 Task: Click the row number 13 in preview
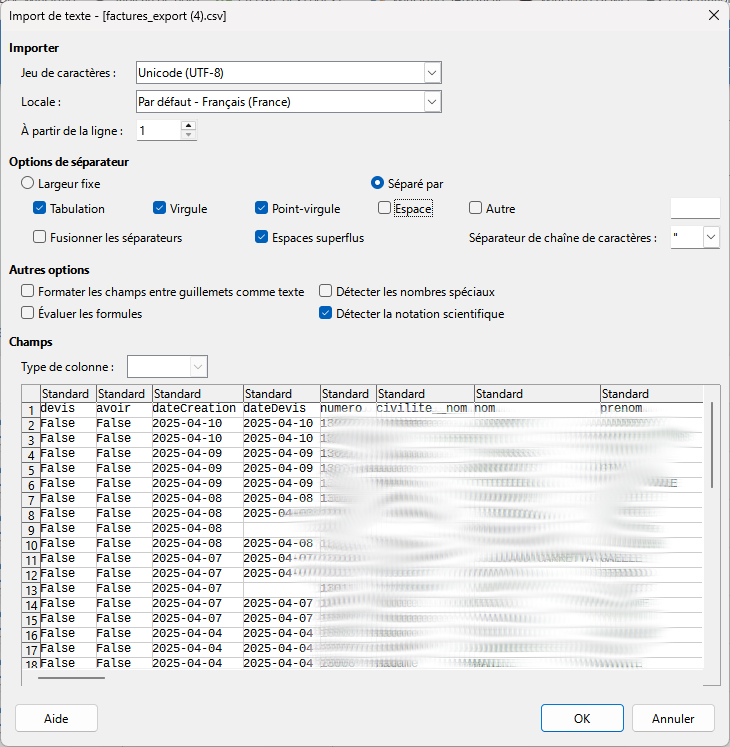coord(31,590)
